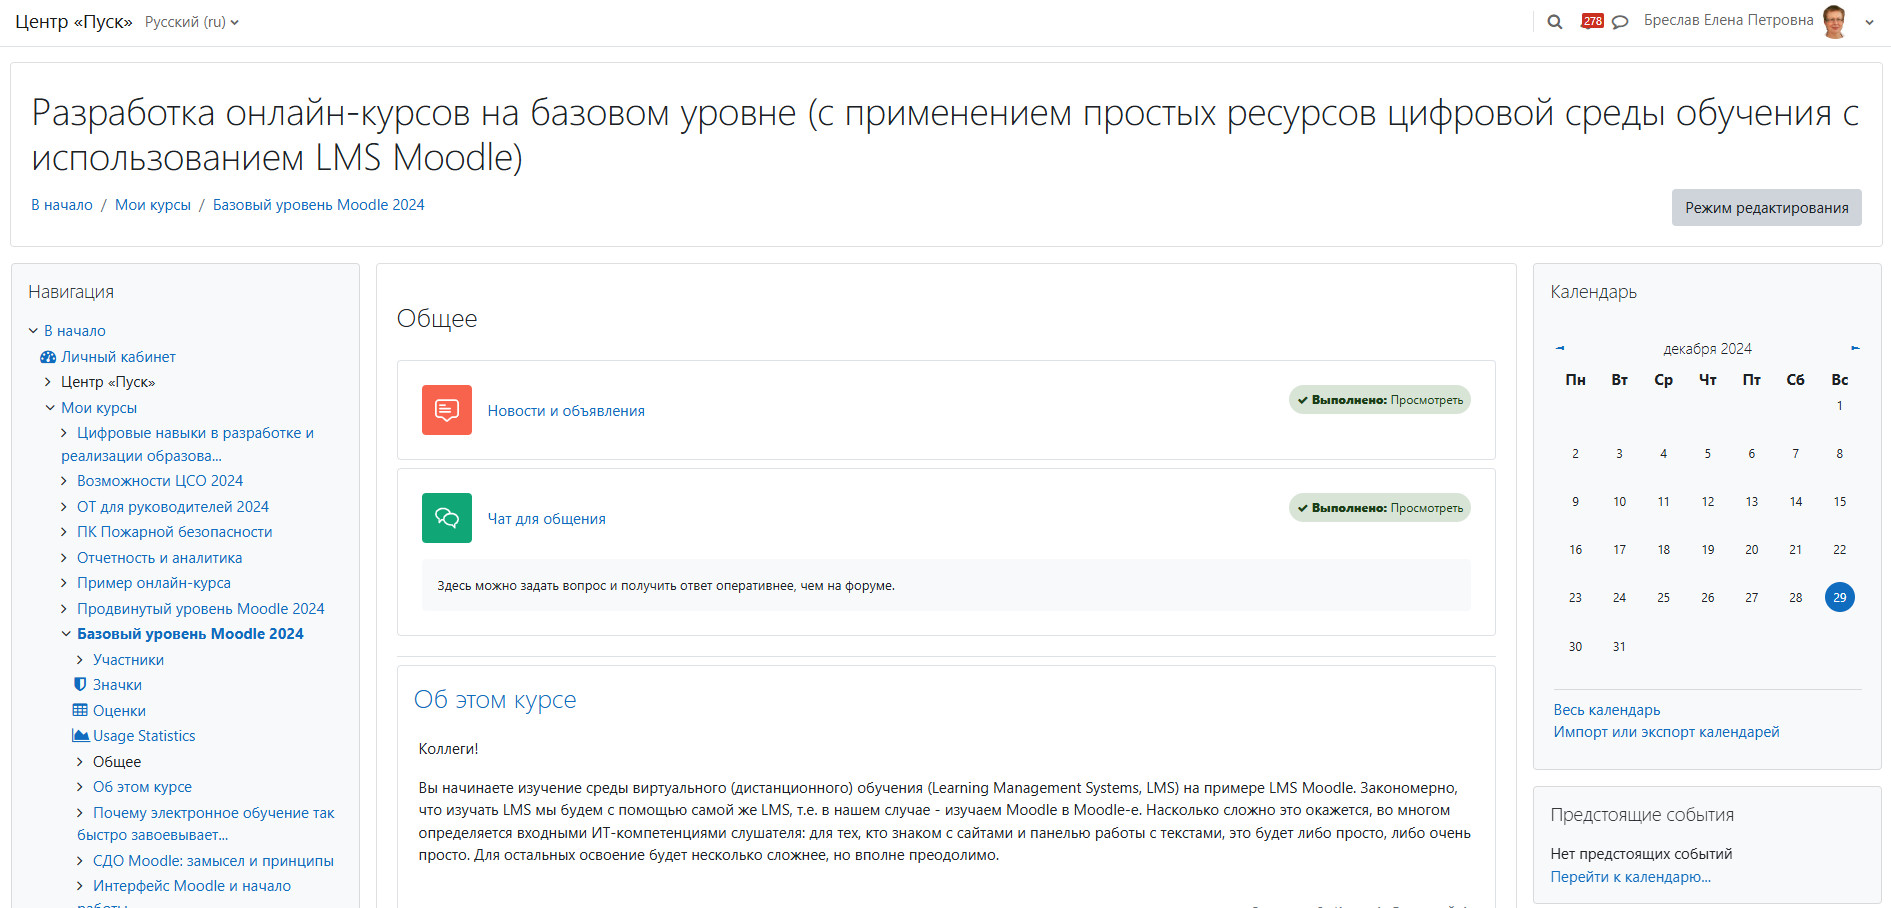Viewport: 1891px width, 908px height.
Task: Click the Об этом курсе section heading
Action: (x=495, y=700)
